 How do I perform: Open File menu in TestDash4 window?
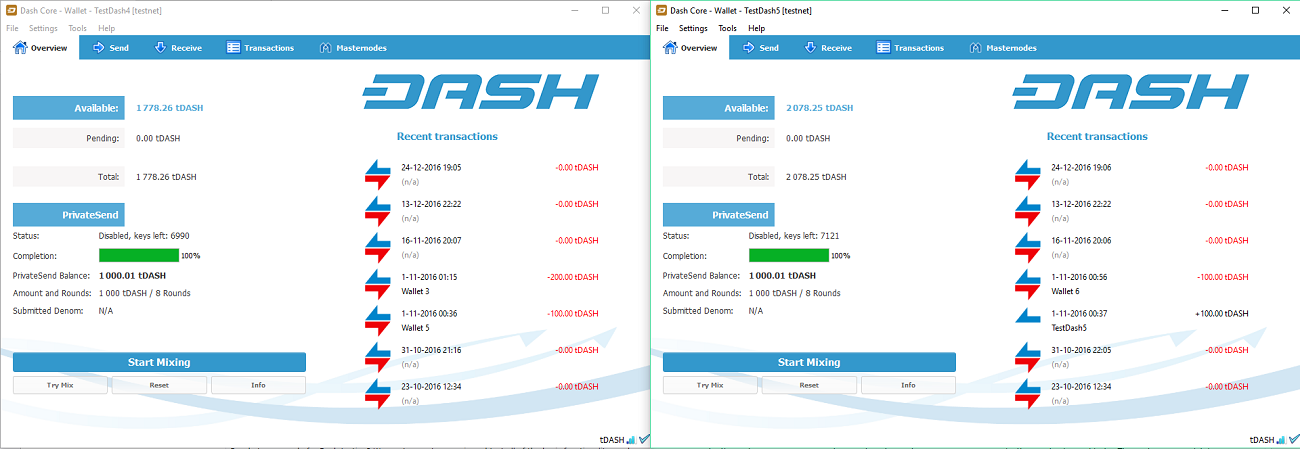pyautogui.click(x=12, y=28)
